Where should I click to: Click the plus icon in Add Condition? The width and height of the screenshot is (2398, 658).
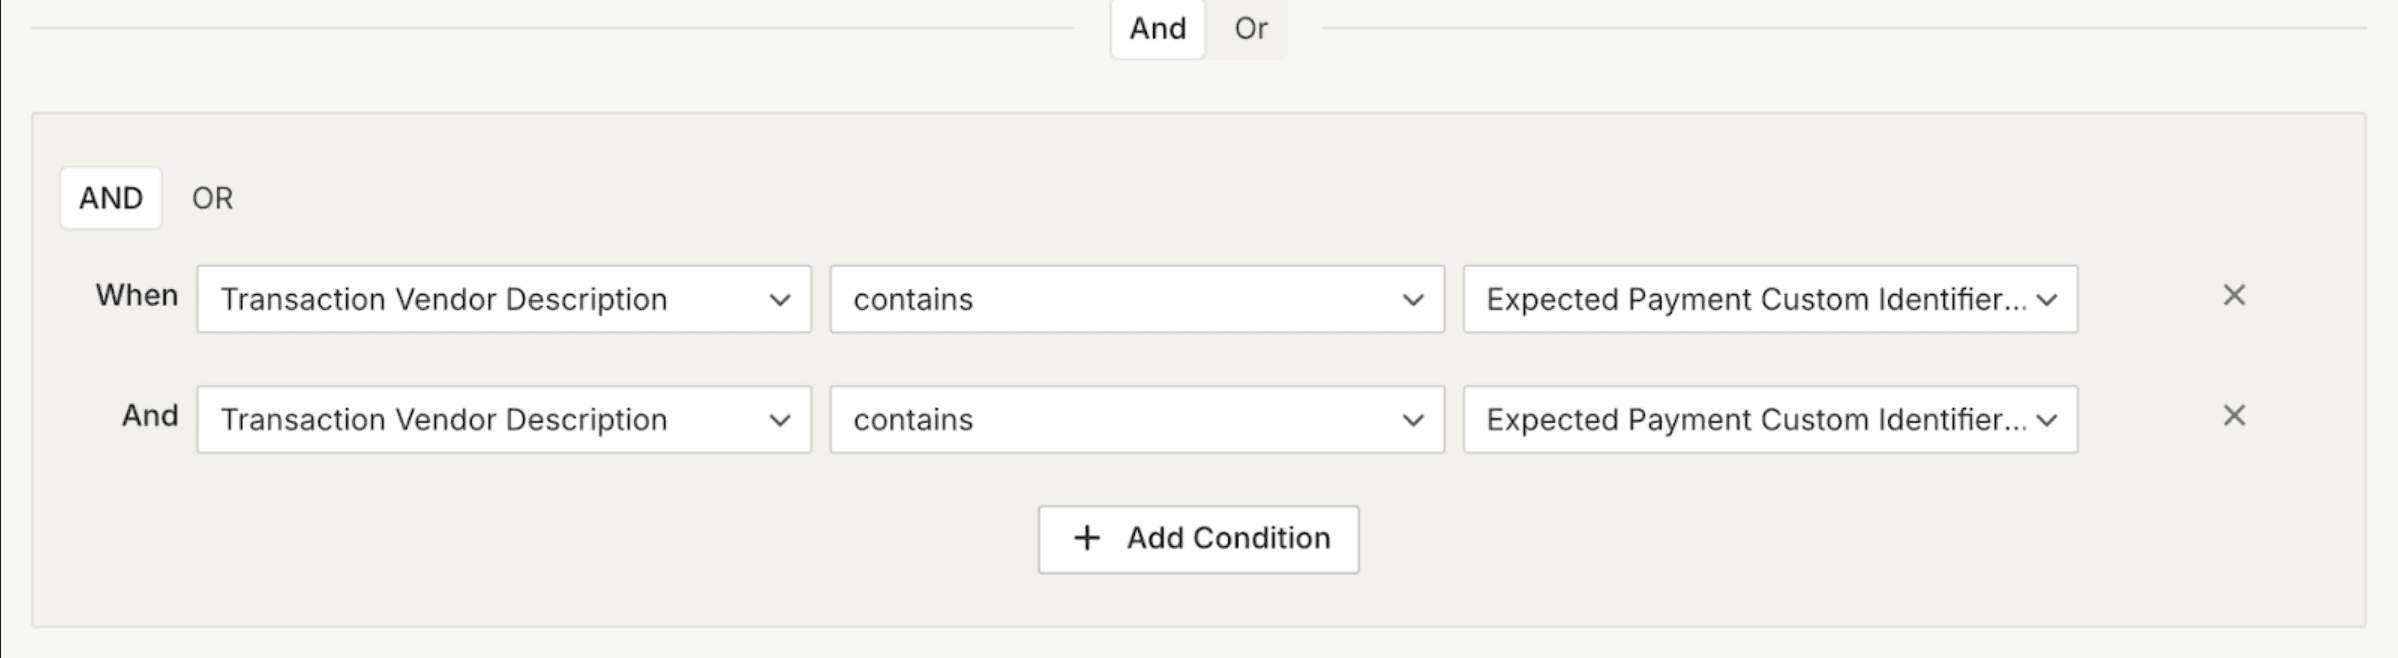[x=1086, y=539]
